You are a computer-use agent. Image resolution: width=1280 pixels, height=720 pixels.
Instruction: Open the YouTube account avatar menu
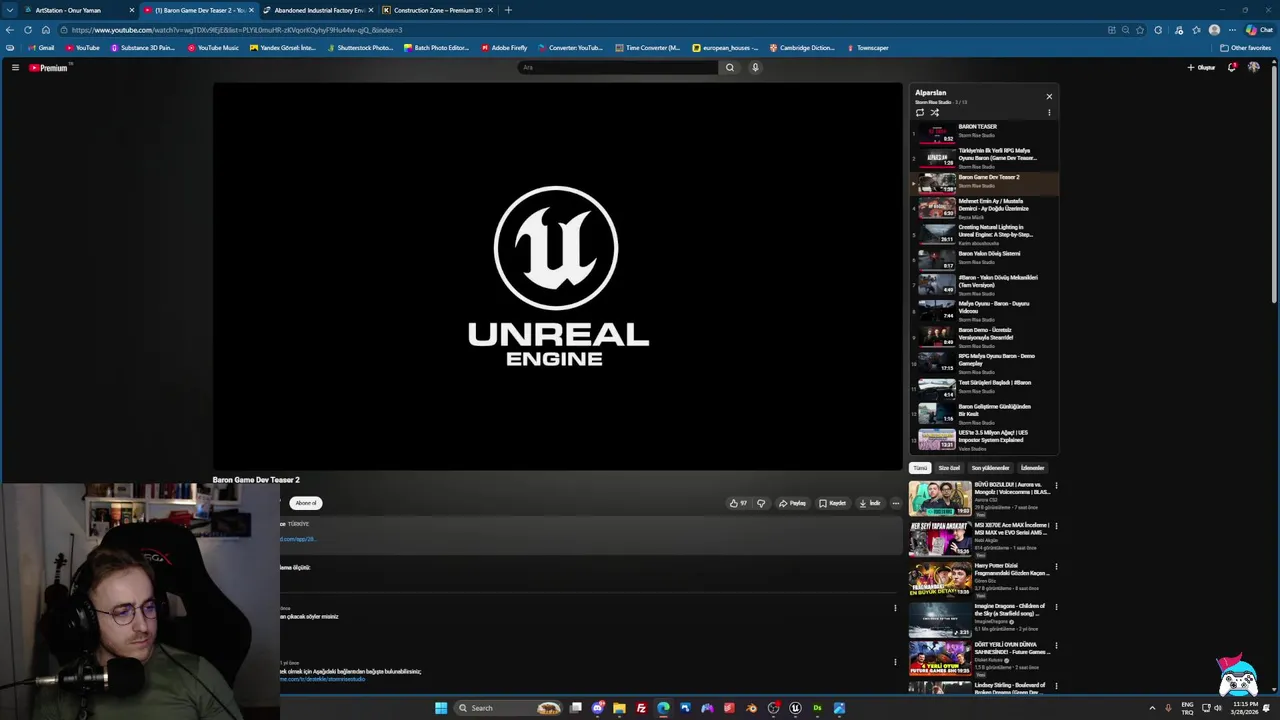click(1254, 67)
